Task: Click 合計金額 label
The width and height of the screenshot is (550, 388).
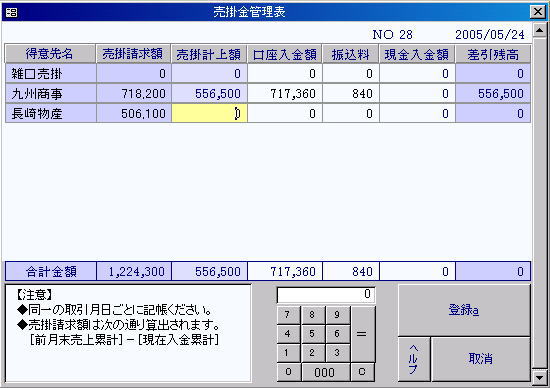Action: [x=51, y=271]
